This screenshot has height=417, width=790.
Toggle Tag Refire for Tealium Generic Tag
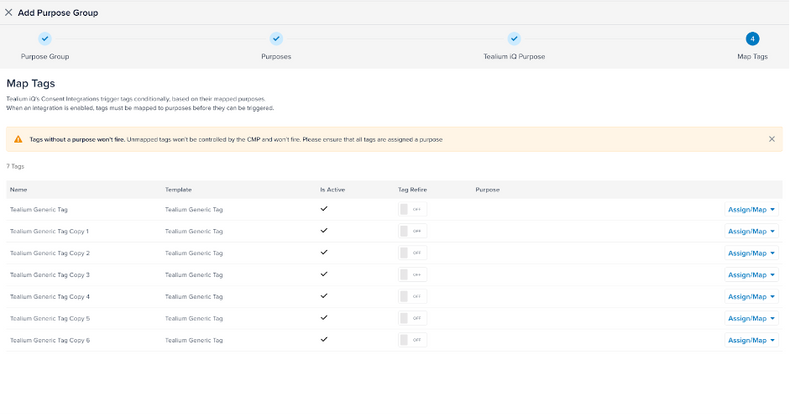point(411,209)
